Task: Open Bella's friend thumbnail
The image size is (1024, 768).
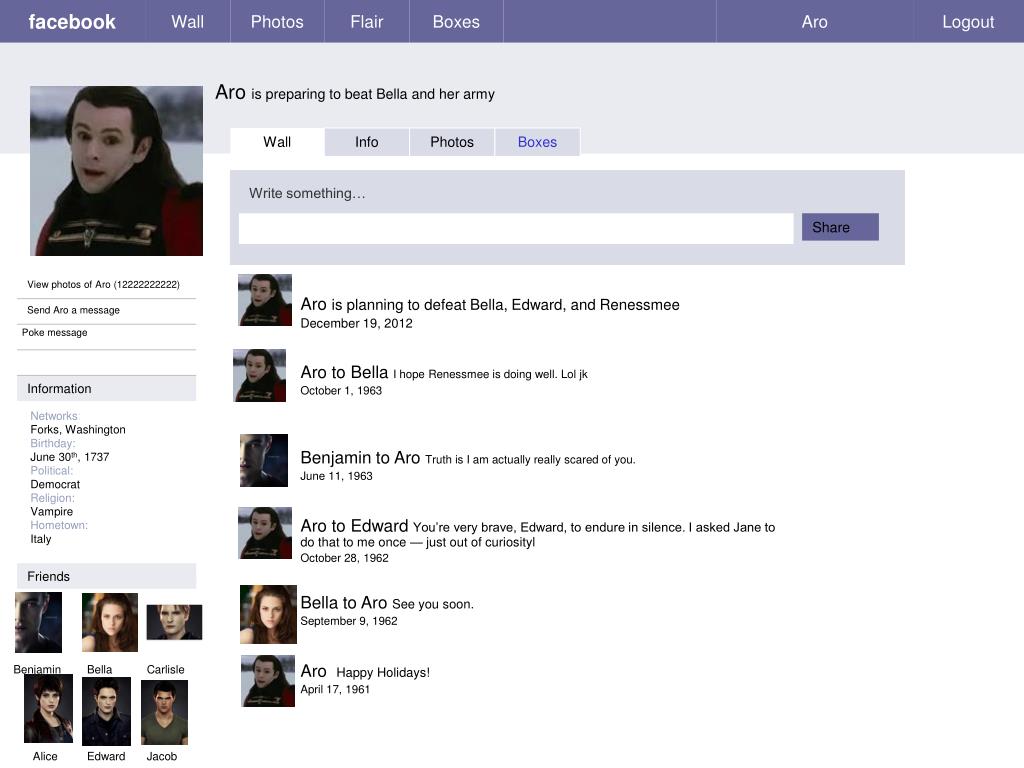Action: (x=110, y=622)
